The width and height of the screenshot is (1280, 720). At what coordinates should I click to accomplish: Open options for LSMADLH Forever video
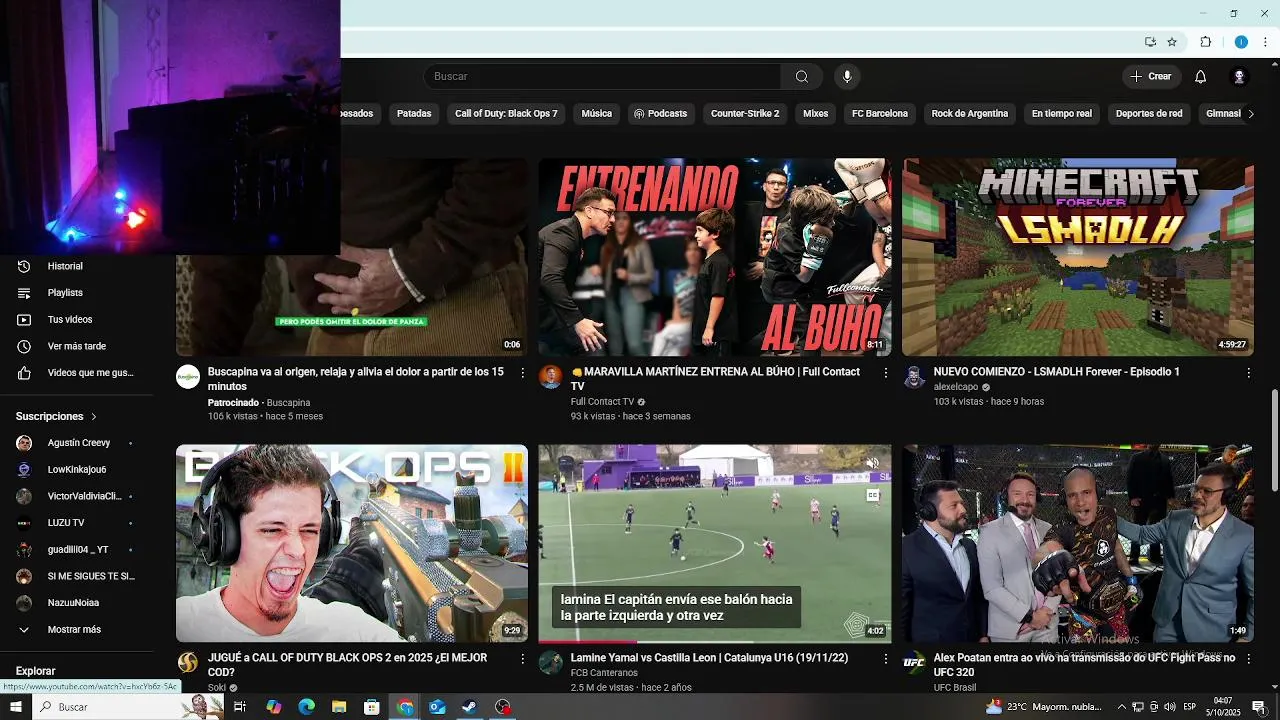pos(1248,372)
